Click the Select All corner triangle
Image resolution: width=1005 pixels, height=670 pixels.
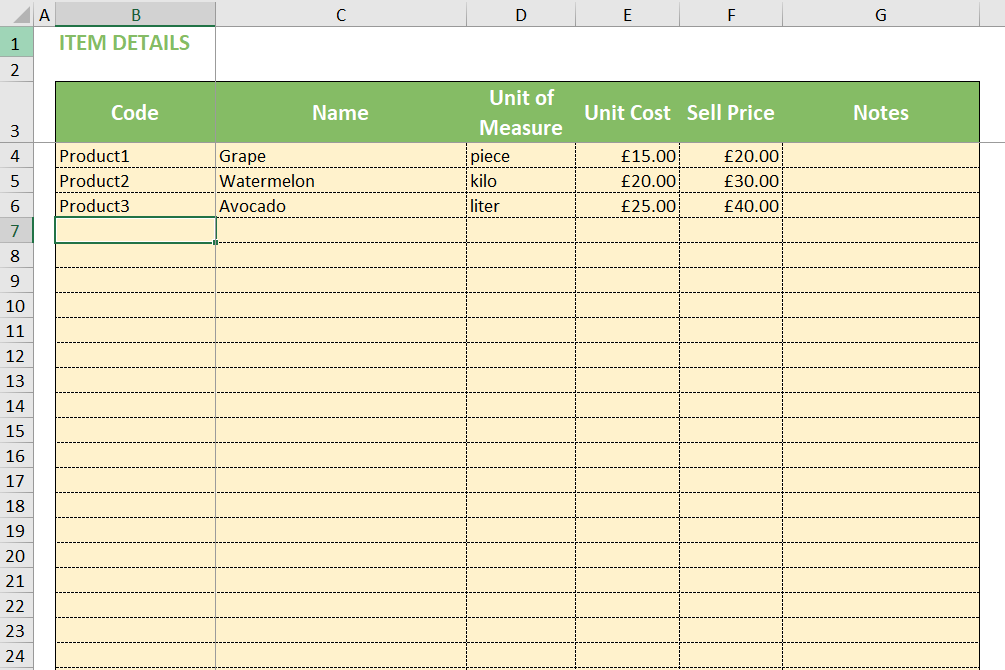21,14
